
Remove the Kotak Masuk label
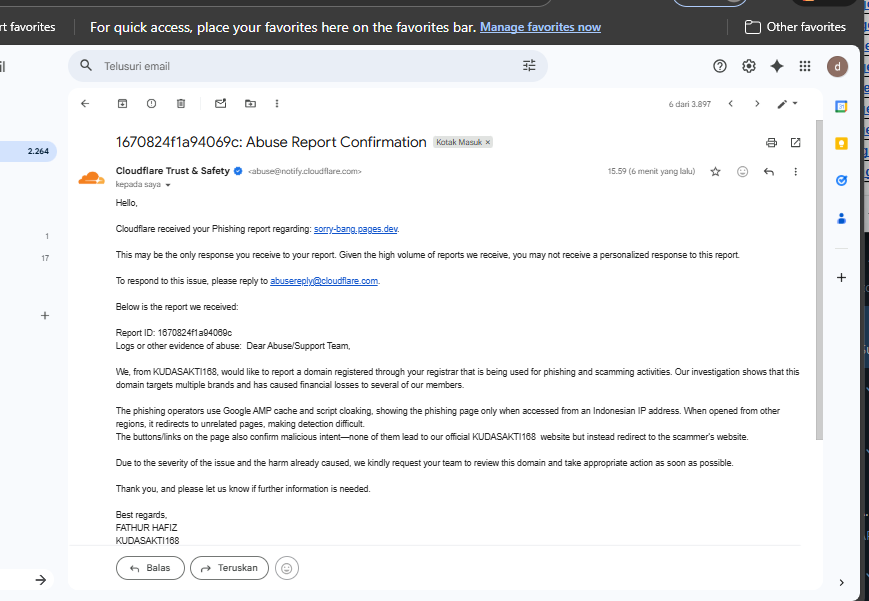point(488,142)
